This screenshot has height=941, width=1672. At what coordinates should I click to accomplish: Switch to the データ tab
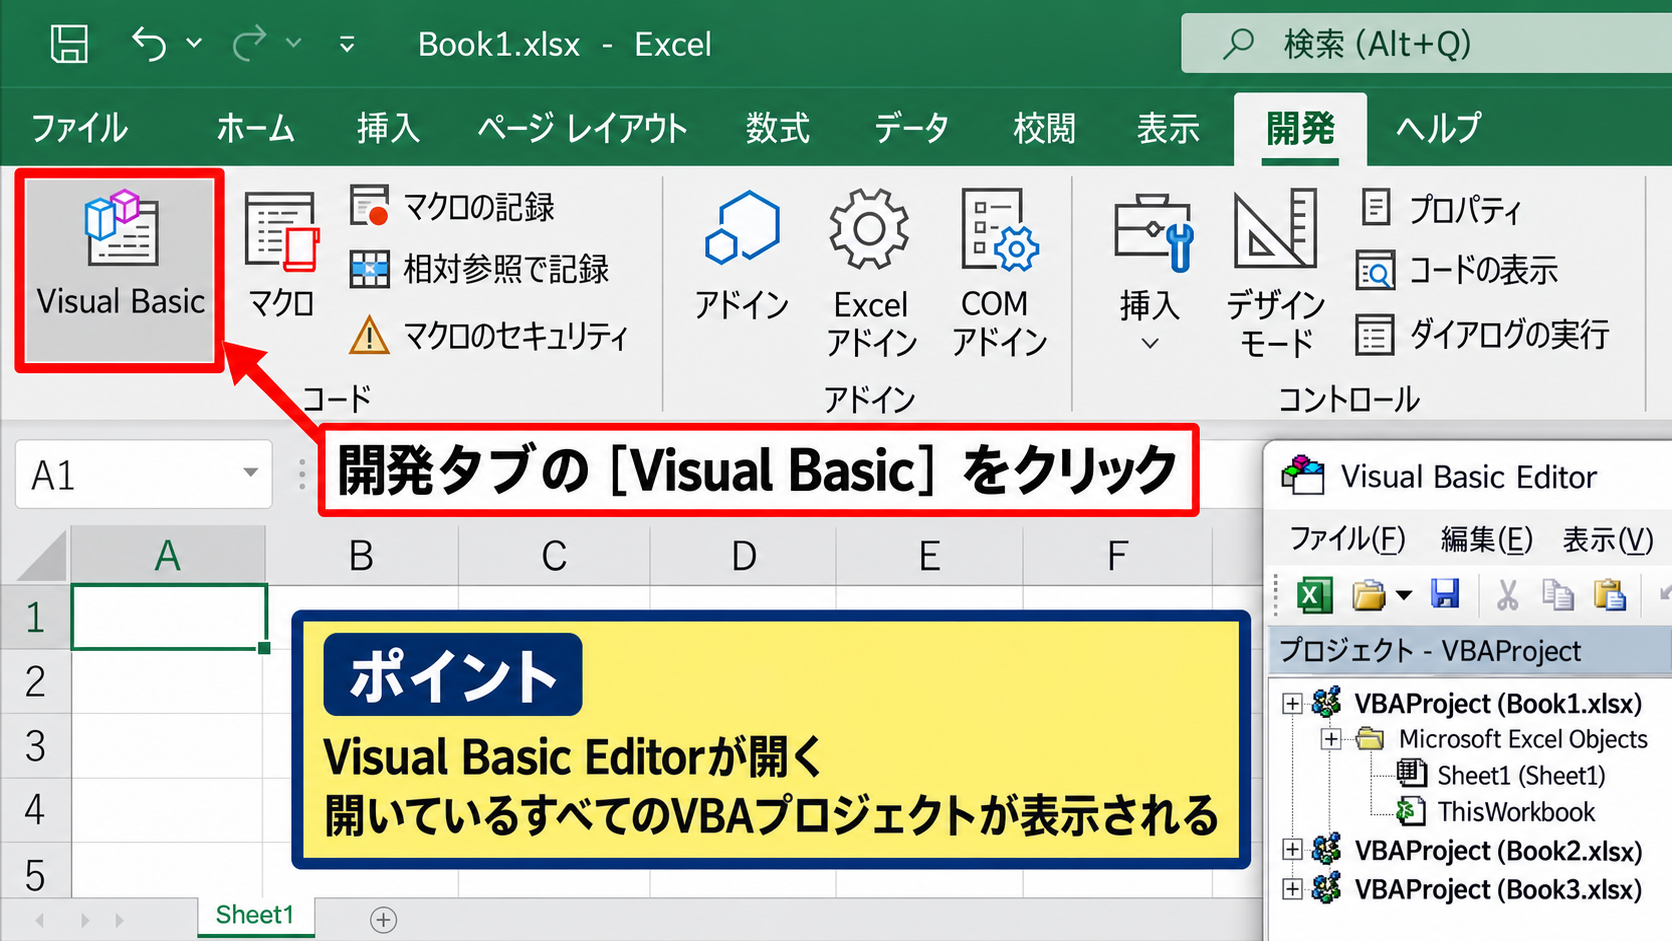(x=911, y=128)
